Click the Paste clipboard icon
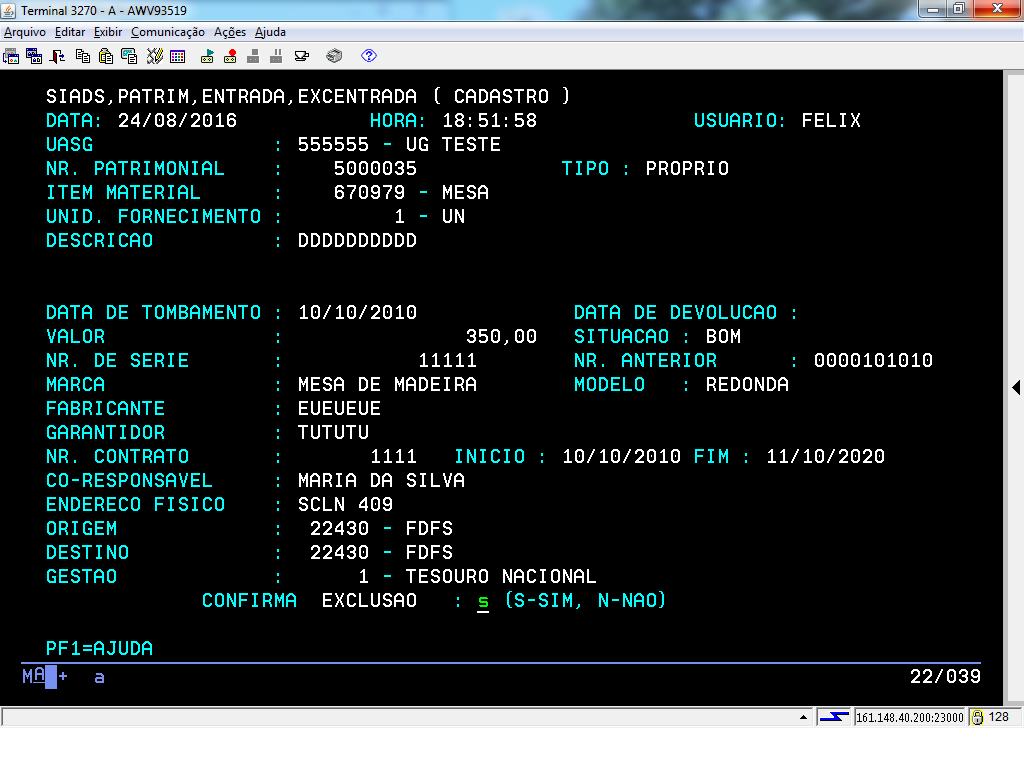This screenshot has width=1024, height=768. [106, 56]
